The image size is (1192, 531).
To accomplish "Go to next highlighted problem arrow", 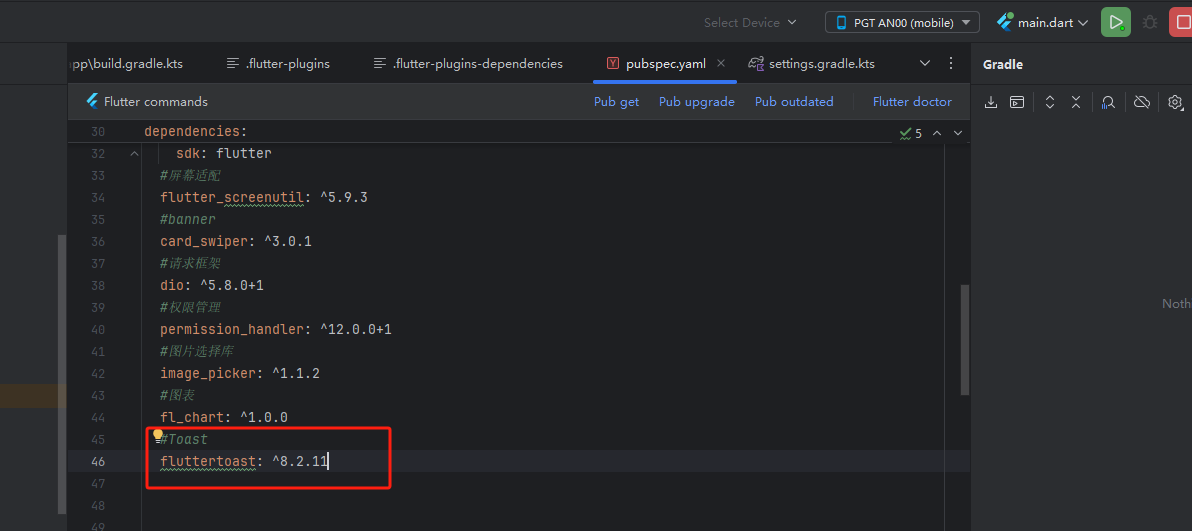I will point(958,133).
